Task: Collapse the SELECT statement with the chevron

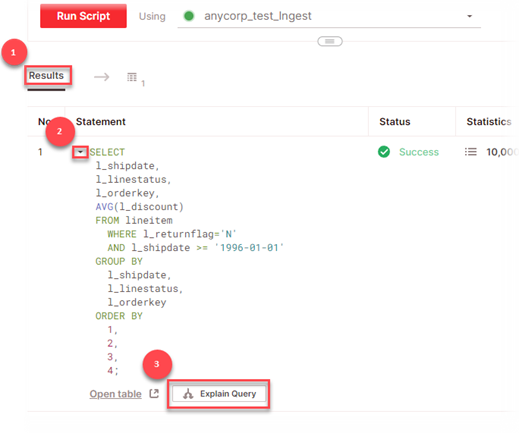Action: click(x=80, y=152)
